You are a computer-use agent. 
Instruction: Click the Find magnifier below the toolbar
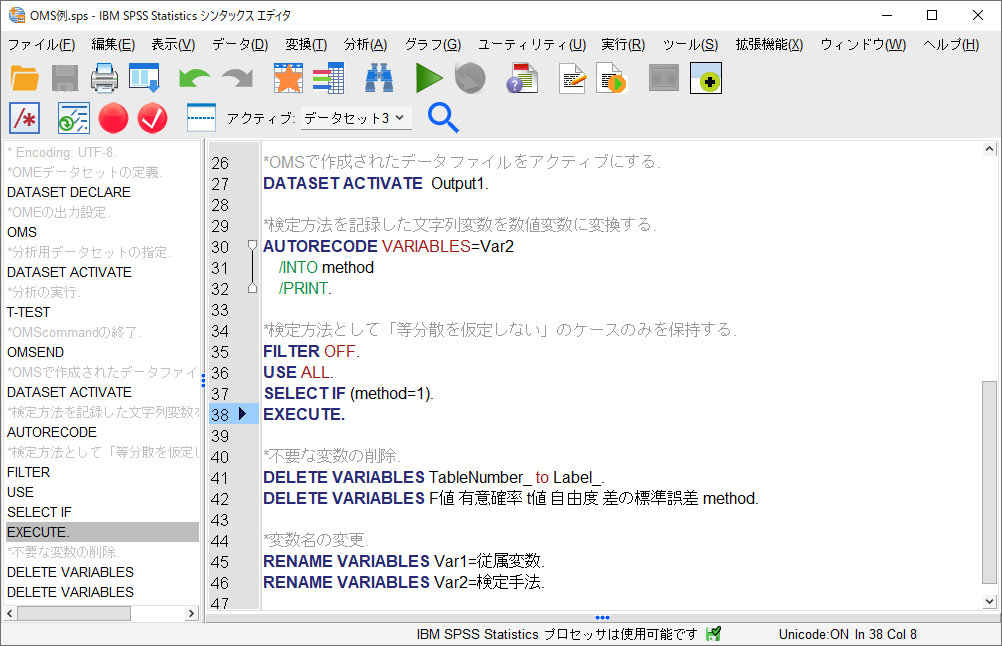(443, 117)
